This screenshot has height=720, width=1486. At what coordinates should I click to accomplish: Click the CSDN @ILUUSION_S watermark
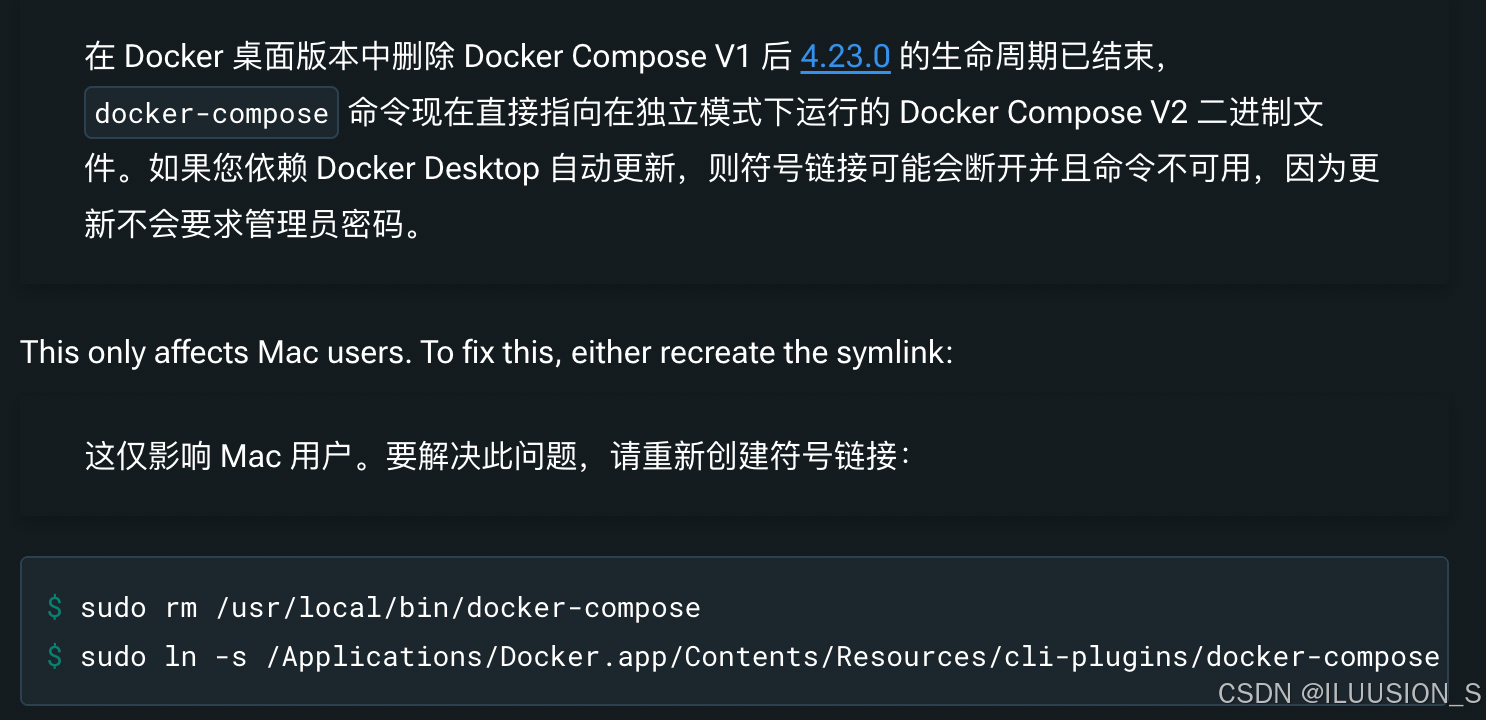[1349, 694]
